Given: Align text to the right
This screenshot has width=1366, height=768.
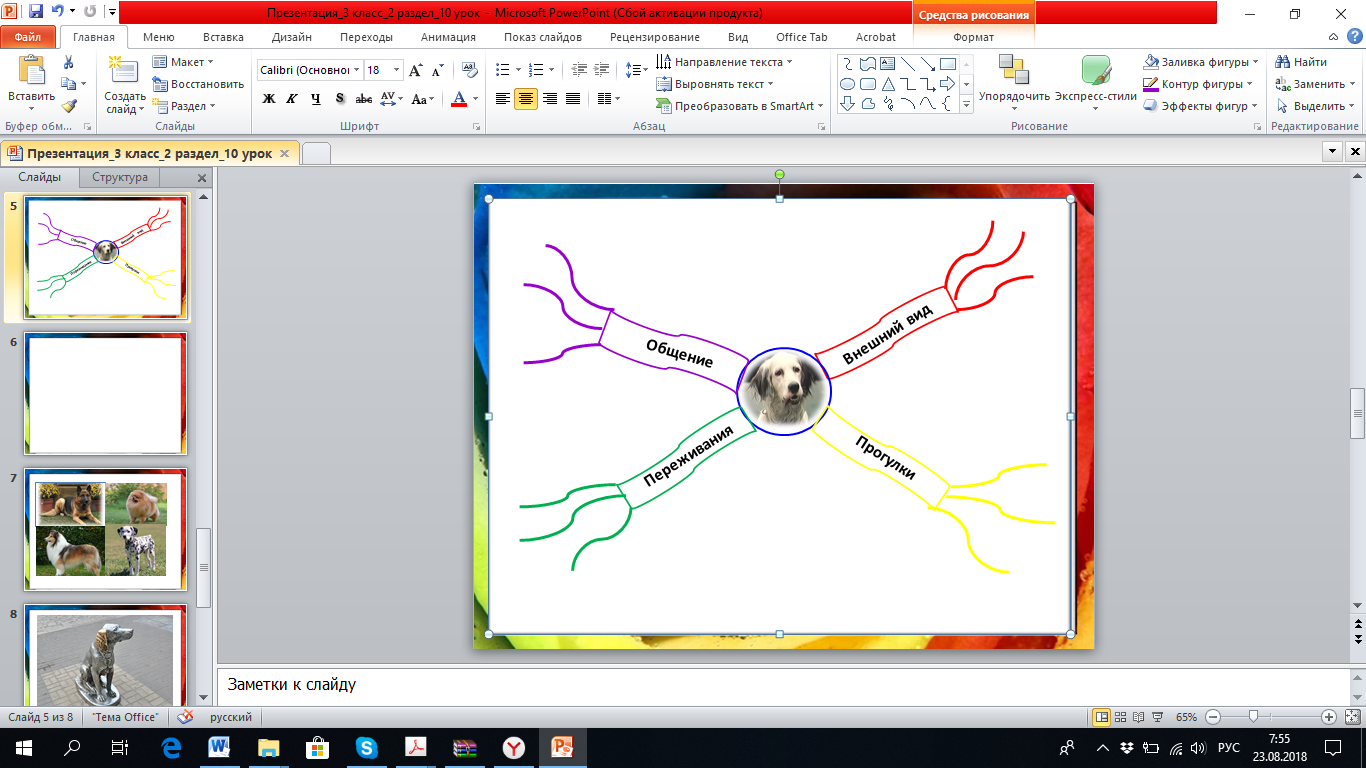Looking at the screenshot, I should tap(549, 99).
